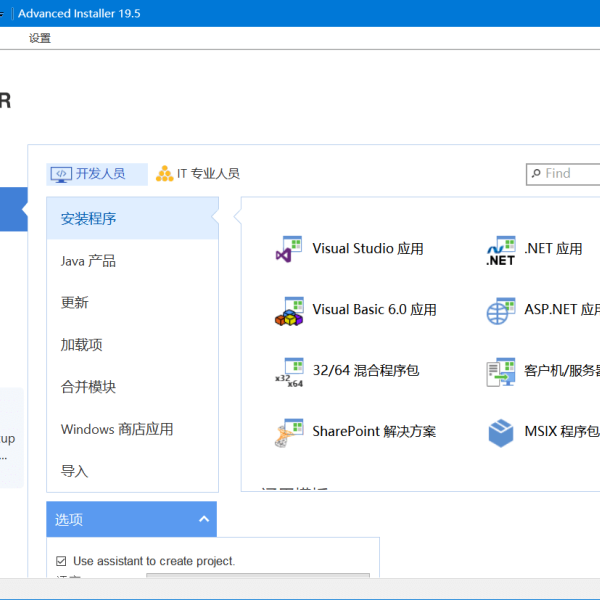600x600 pixels.
Task: Choose the 客户机/服务器 project icon
Action: pos(501,372)
